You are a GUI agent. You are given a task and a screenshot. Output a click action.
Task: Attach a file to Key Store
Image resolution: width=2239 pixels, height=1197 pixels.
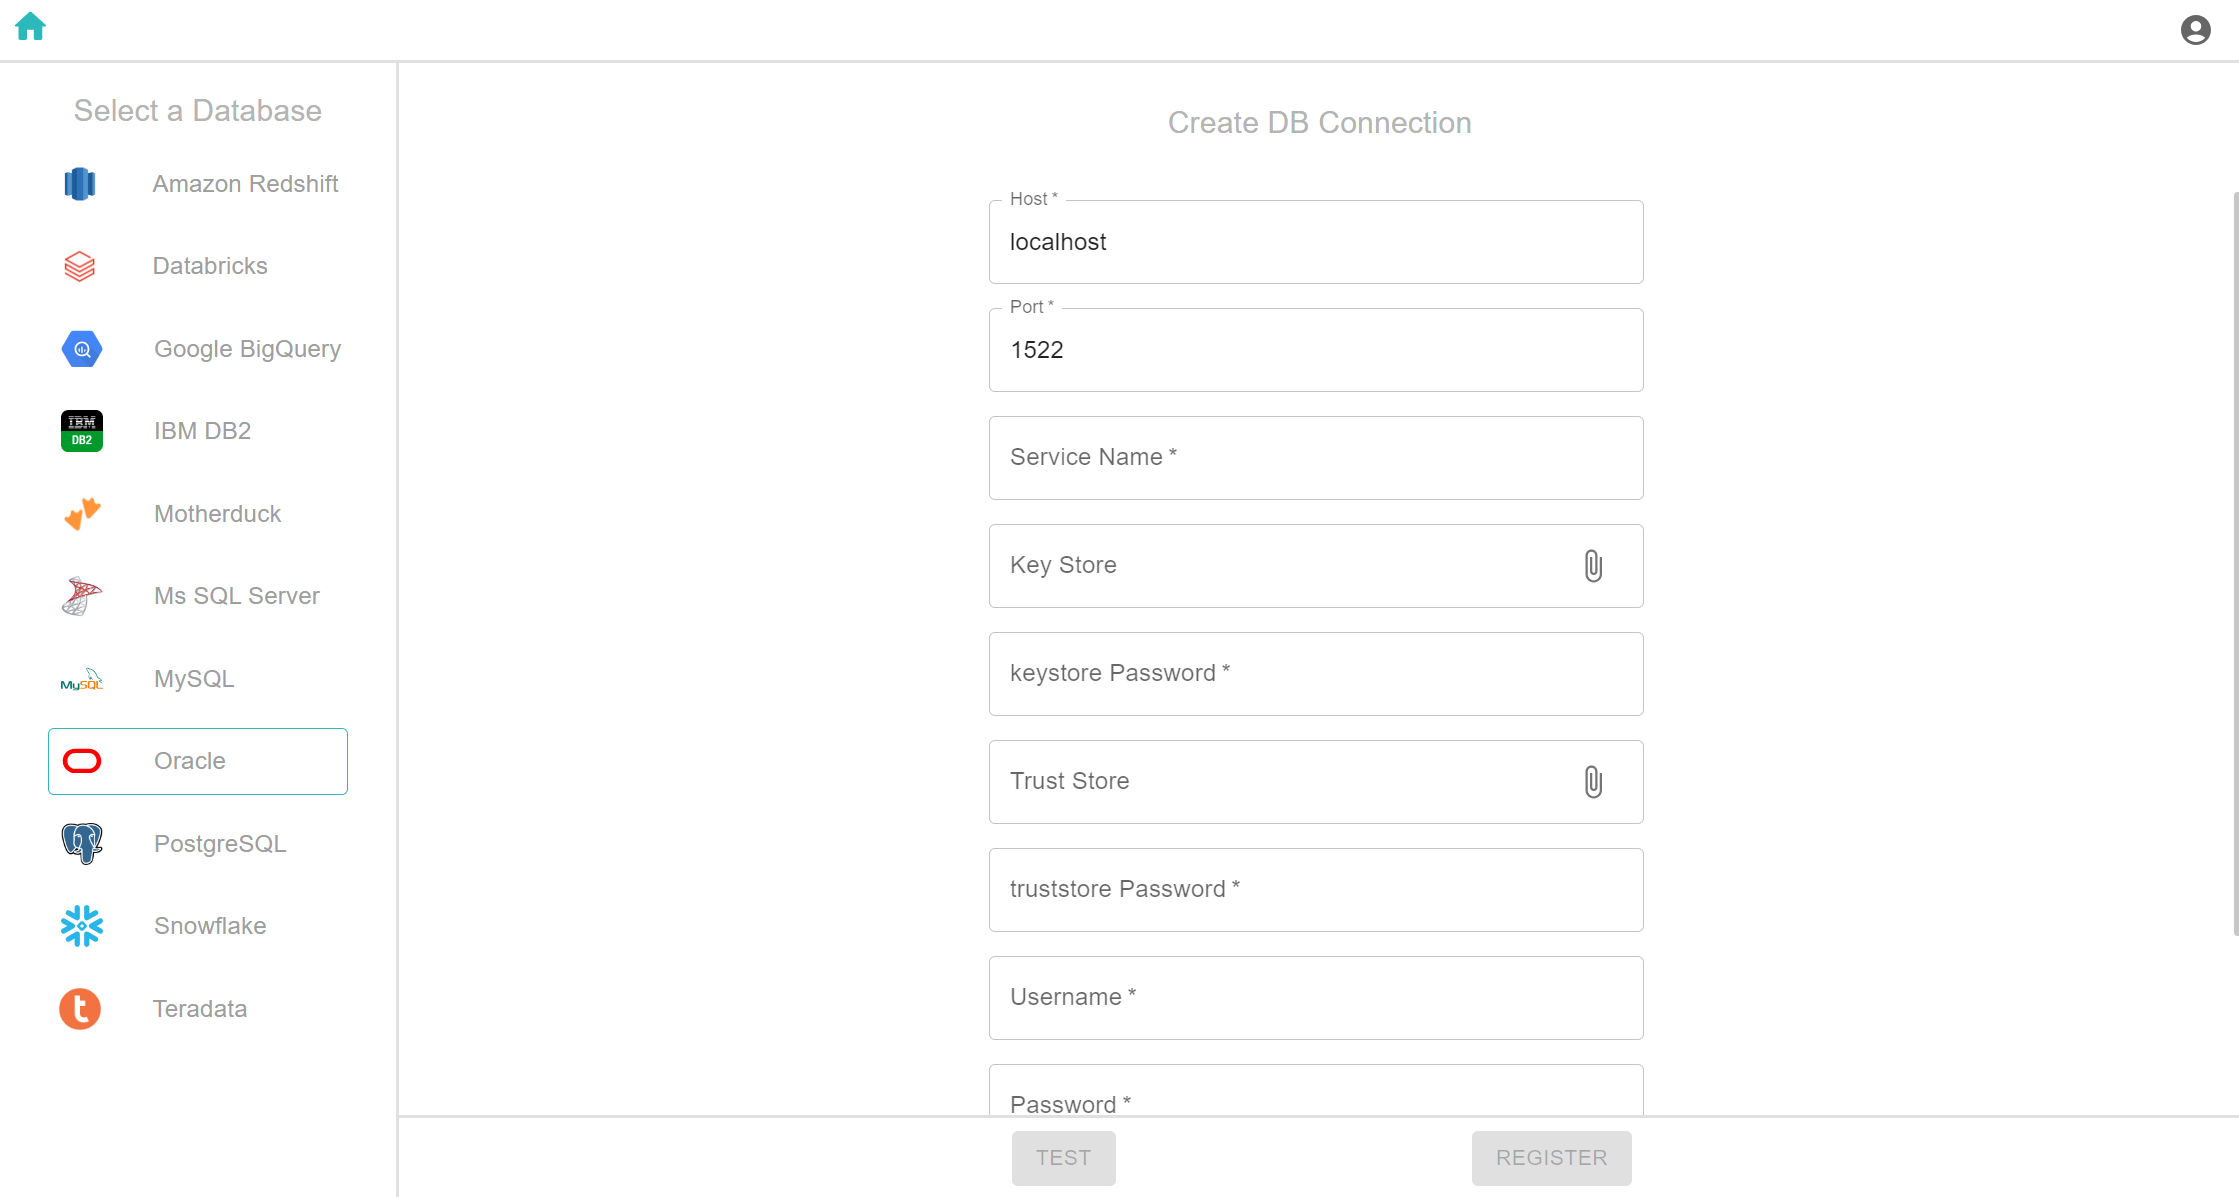1593,566
